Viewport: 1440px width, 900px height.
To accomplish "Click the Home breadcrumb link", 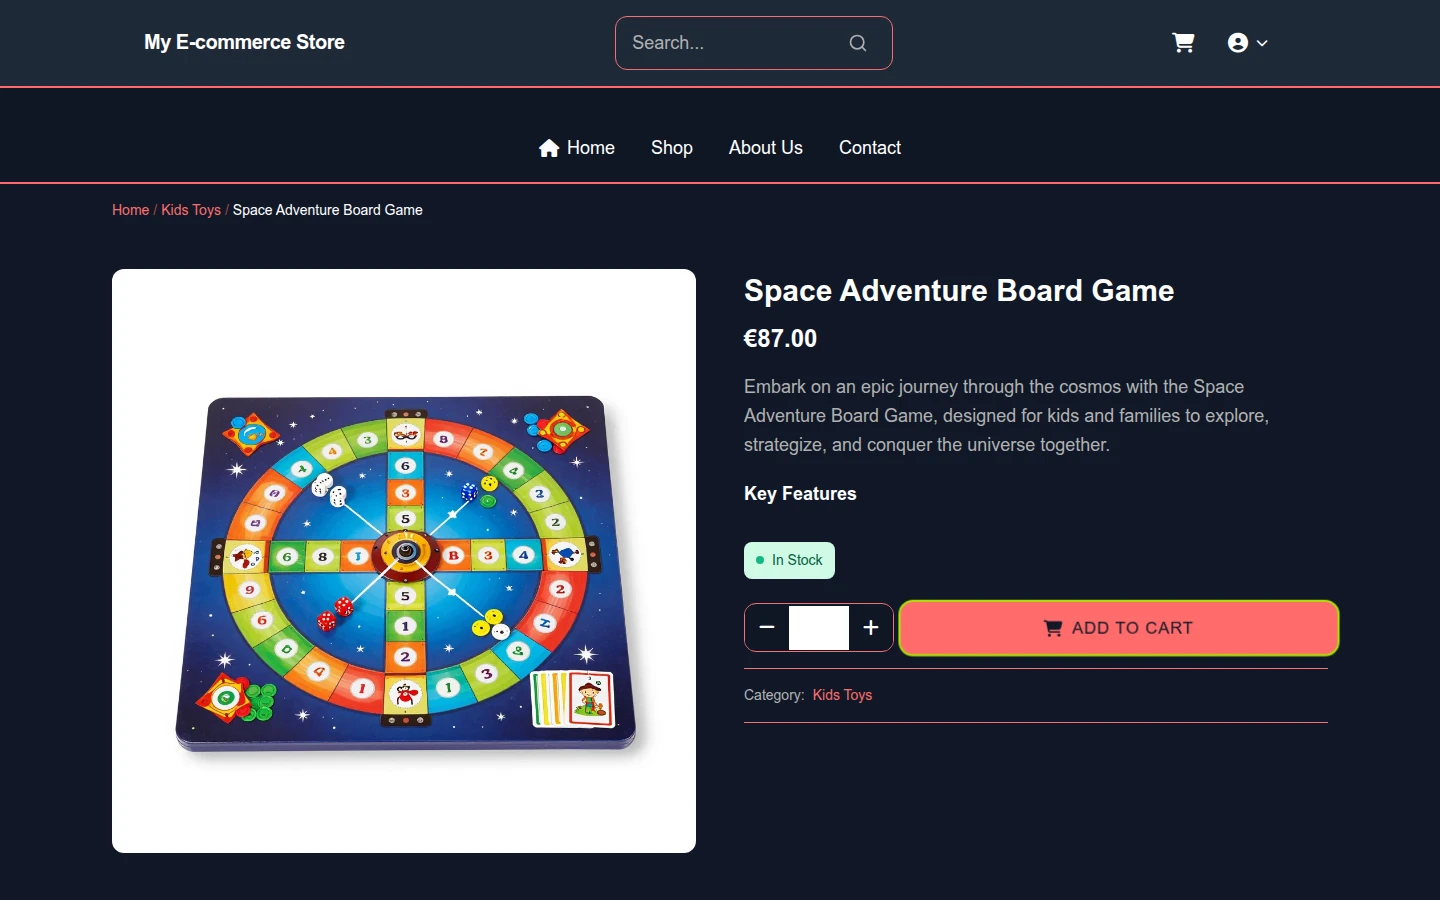I will [131, 210].
